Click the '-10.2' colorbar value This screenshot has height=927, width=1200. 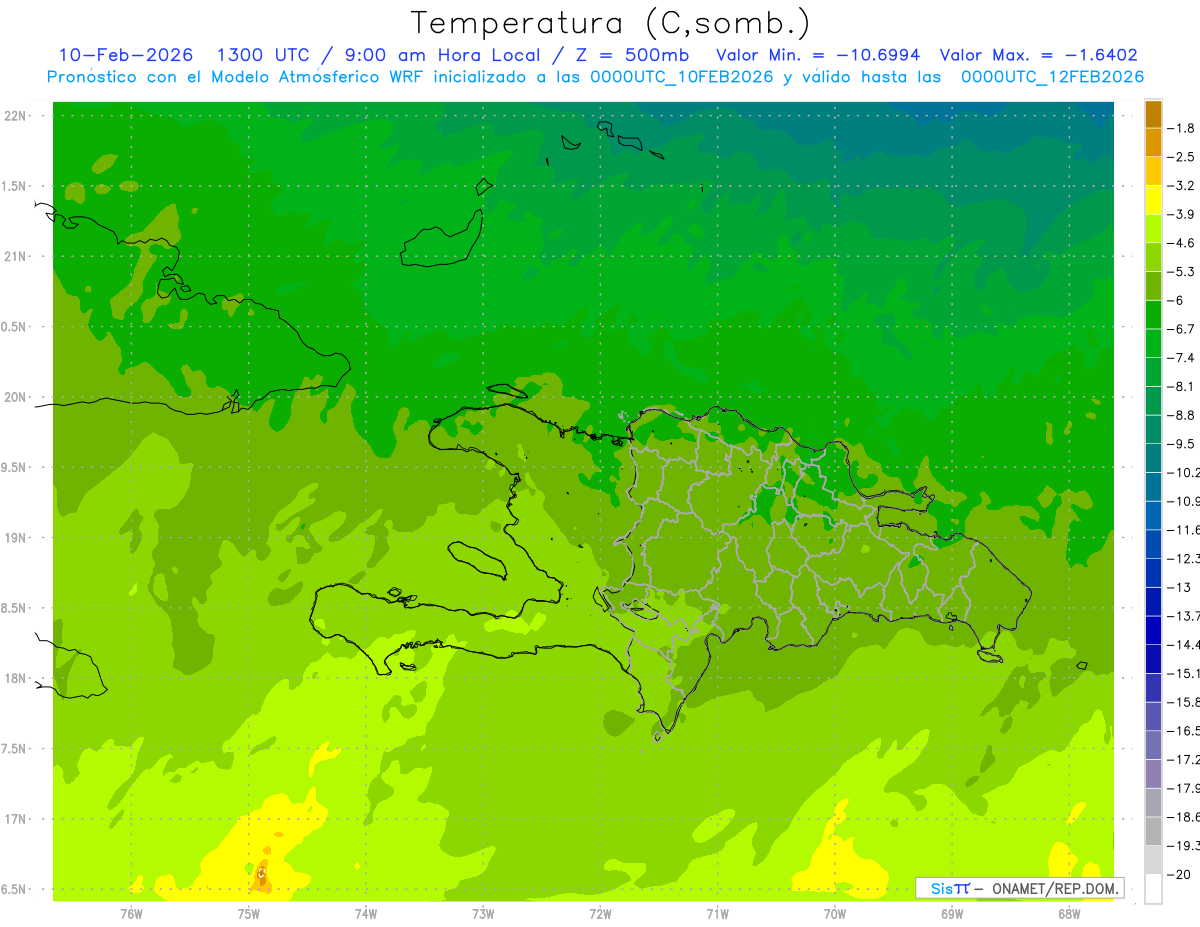[1184, 472]
